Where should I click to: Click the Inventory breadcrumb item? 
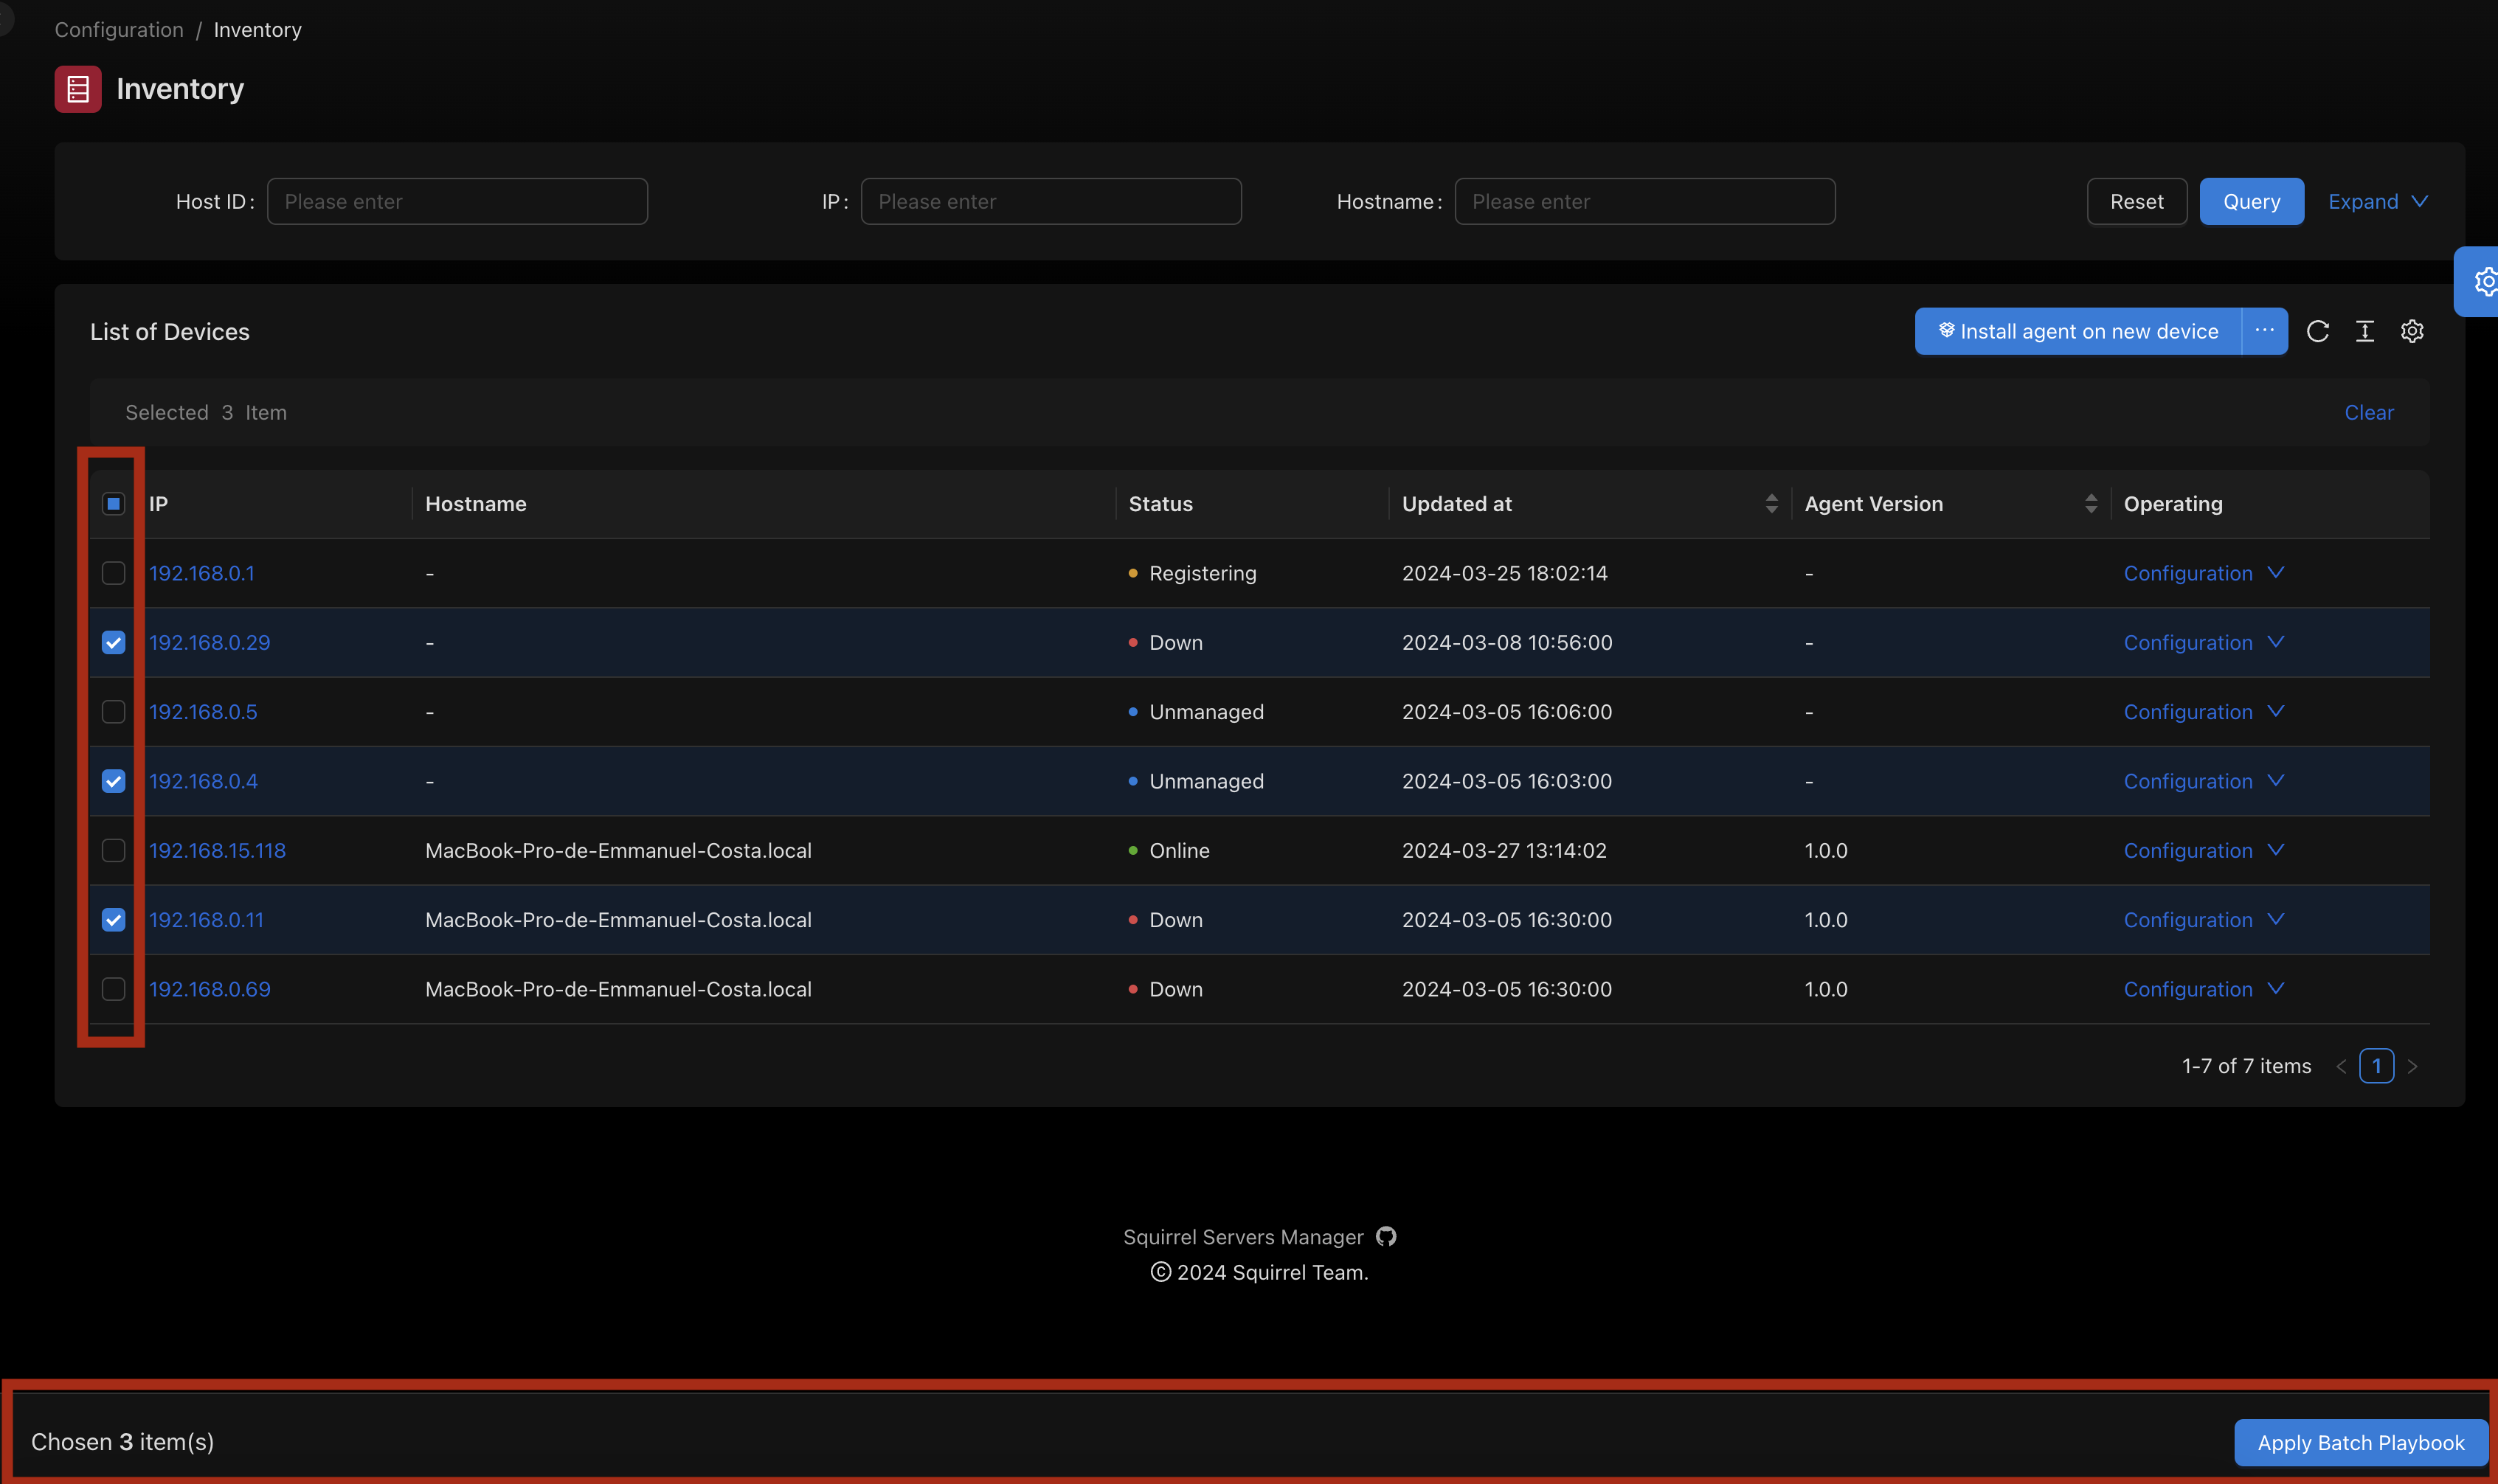(x=257, y=30)
